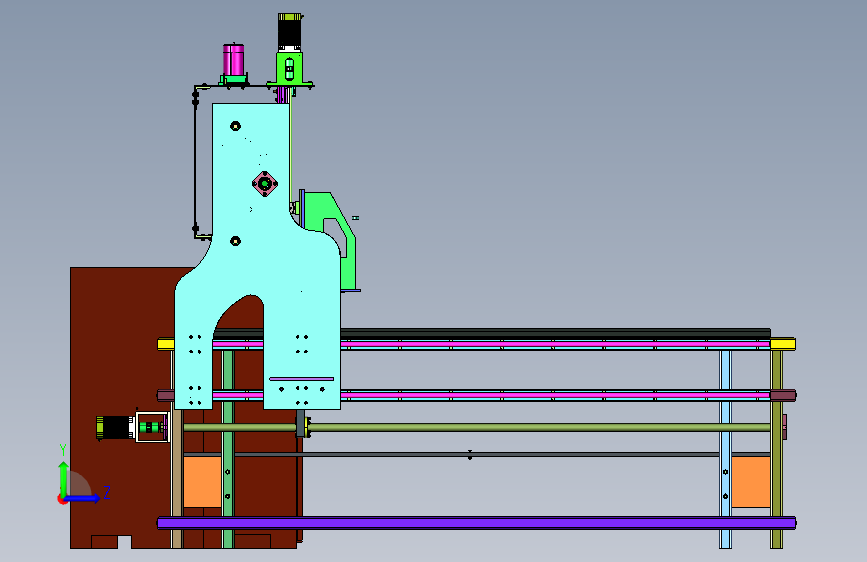Select the right yellow rail end cap
The width and height of the screenshot is (867, 562).
(783, 344)
